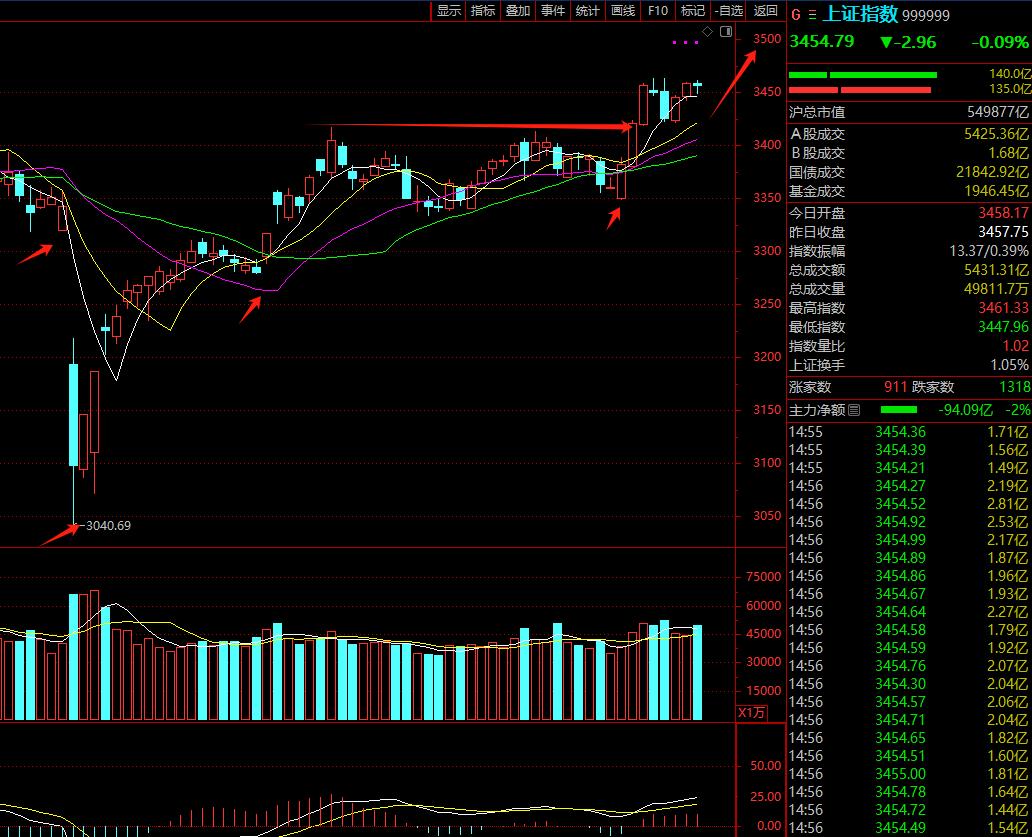The width and height of the screenshot is (1032, 837).
Task: Click the tick volume 2.81亿
Action: point(1007,504)
